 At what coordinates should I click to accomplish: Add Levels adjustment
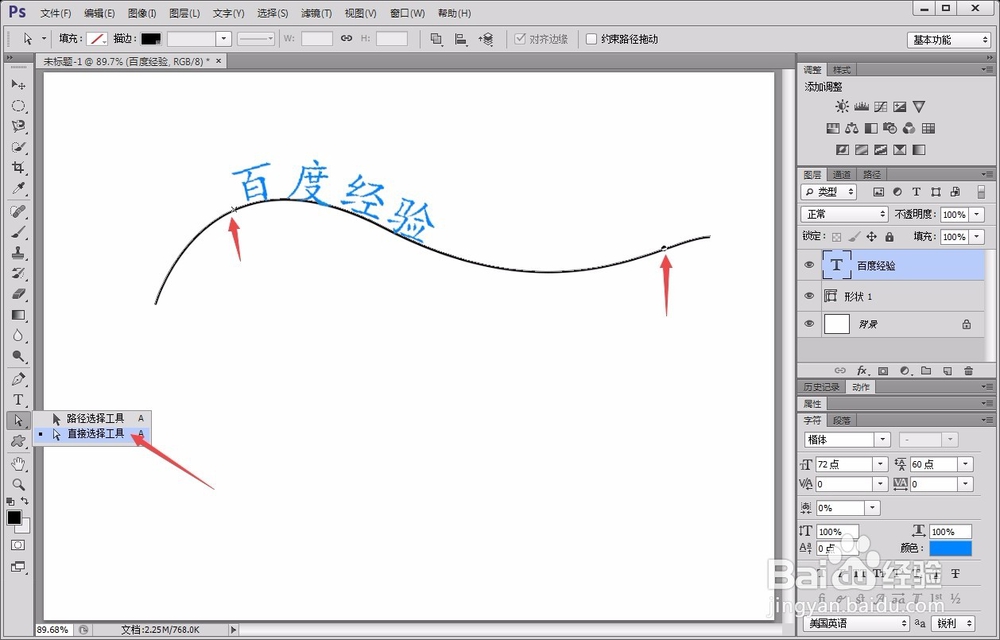coord(862,106)
